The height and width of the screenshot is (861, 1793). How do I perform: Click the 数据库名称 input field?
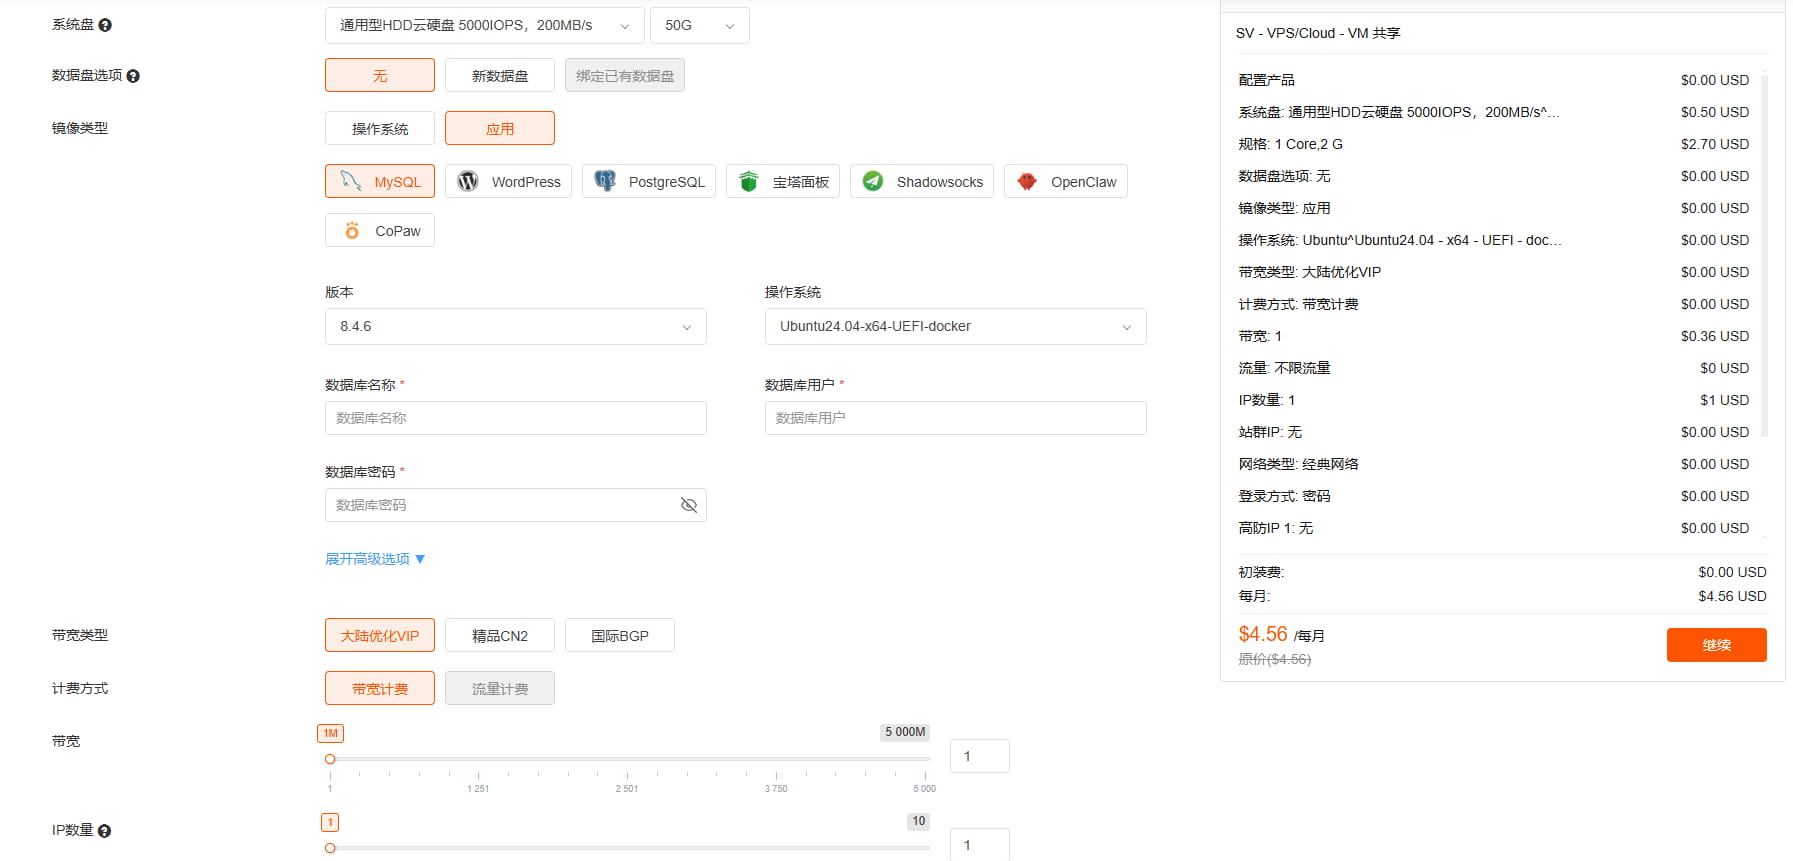click(516, 418)
